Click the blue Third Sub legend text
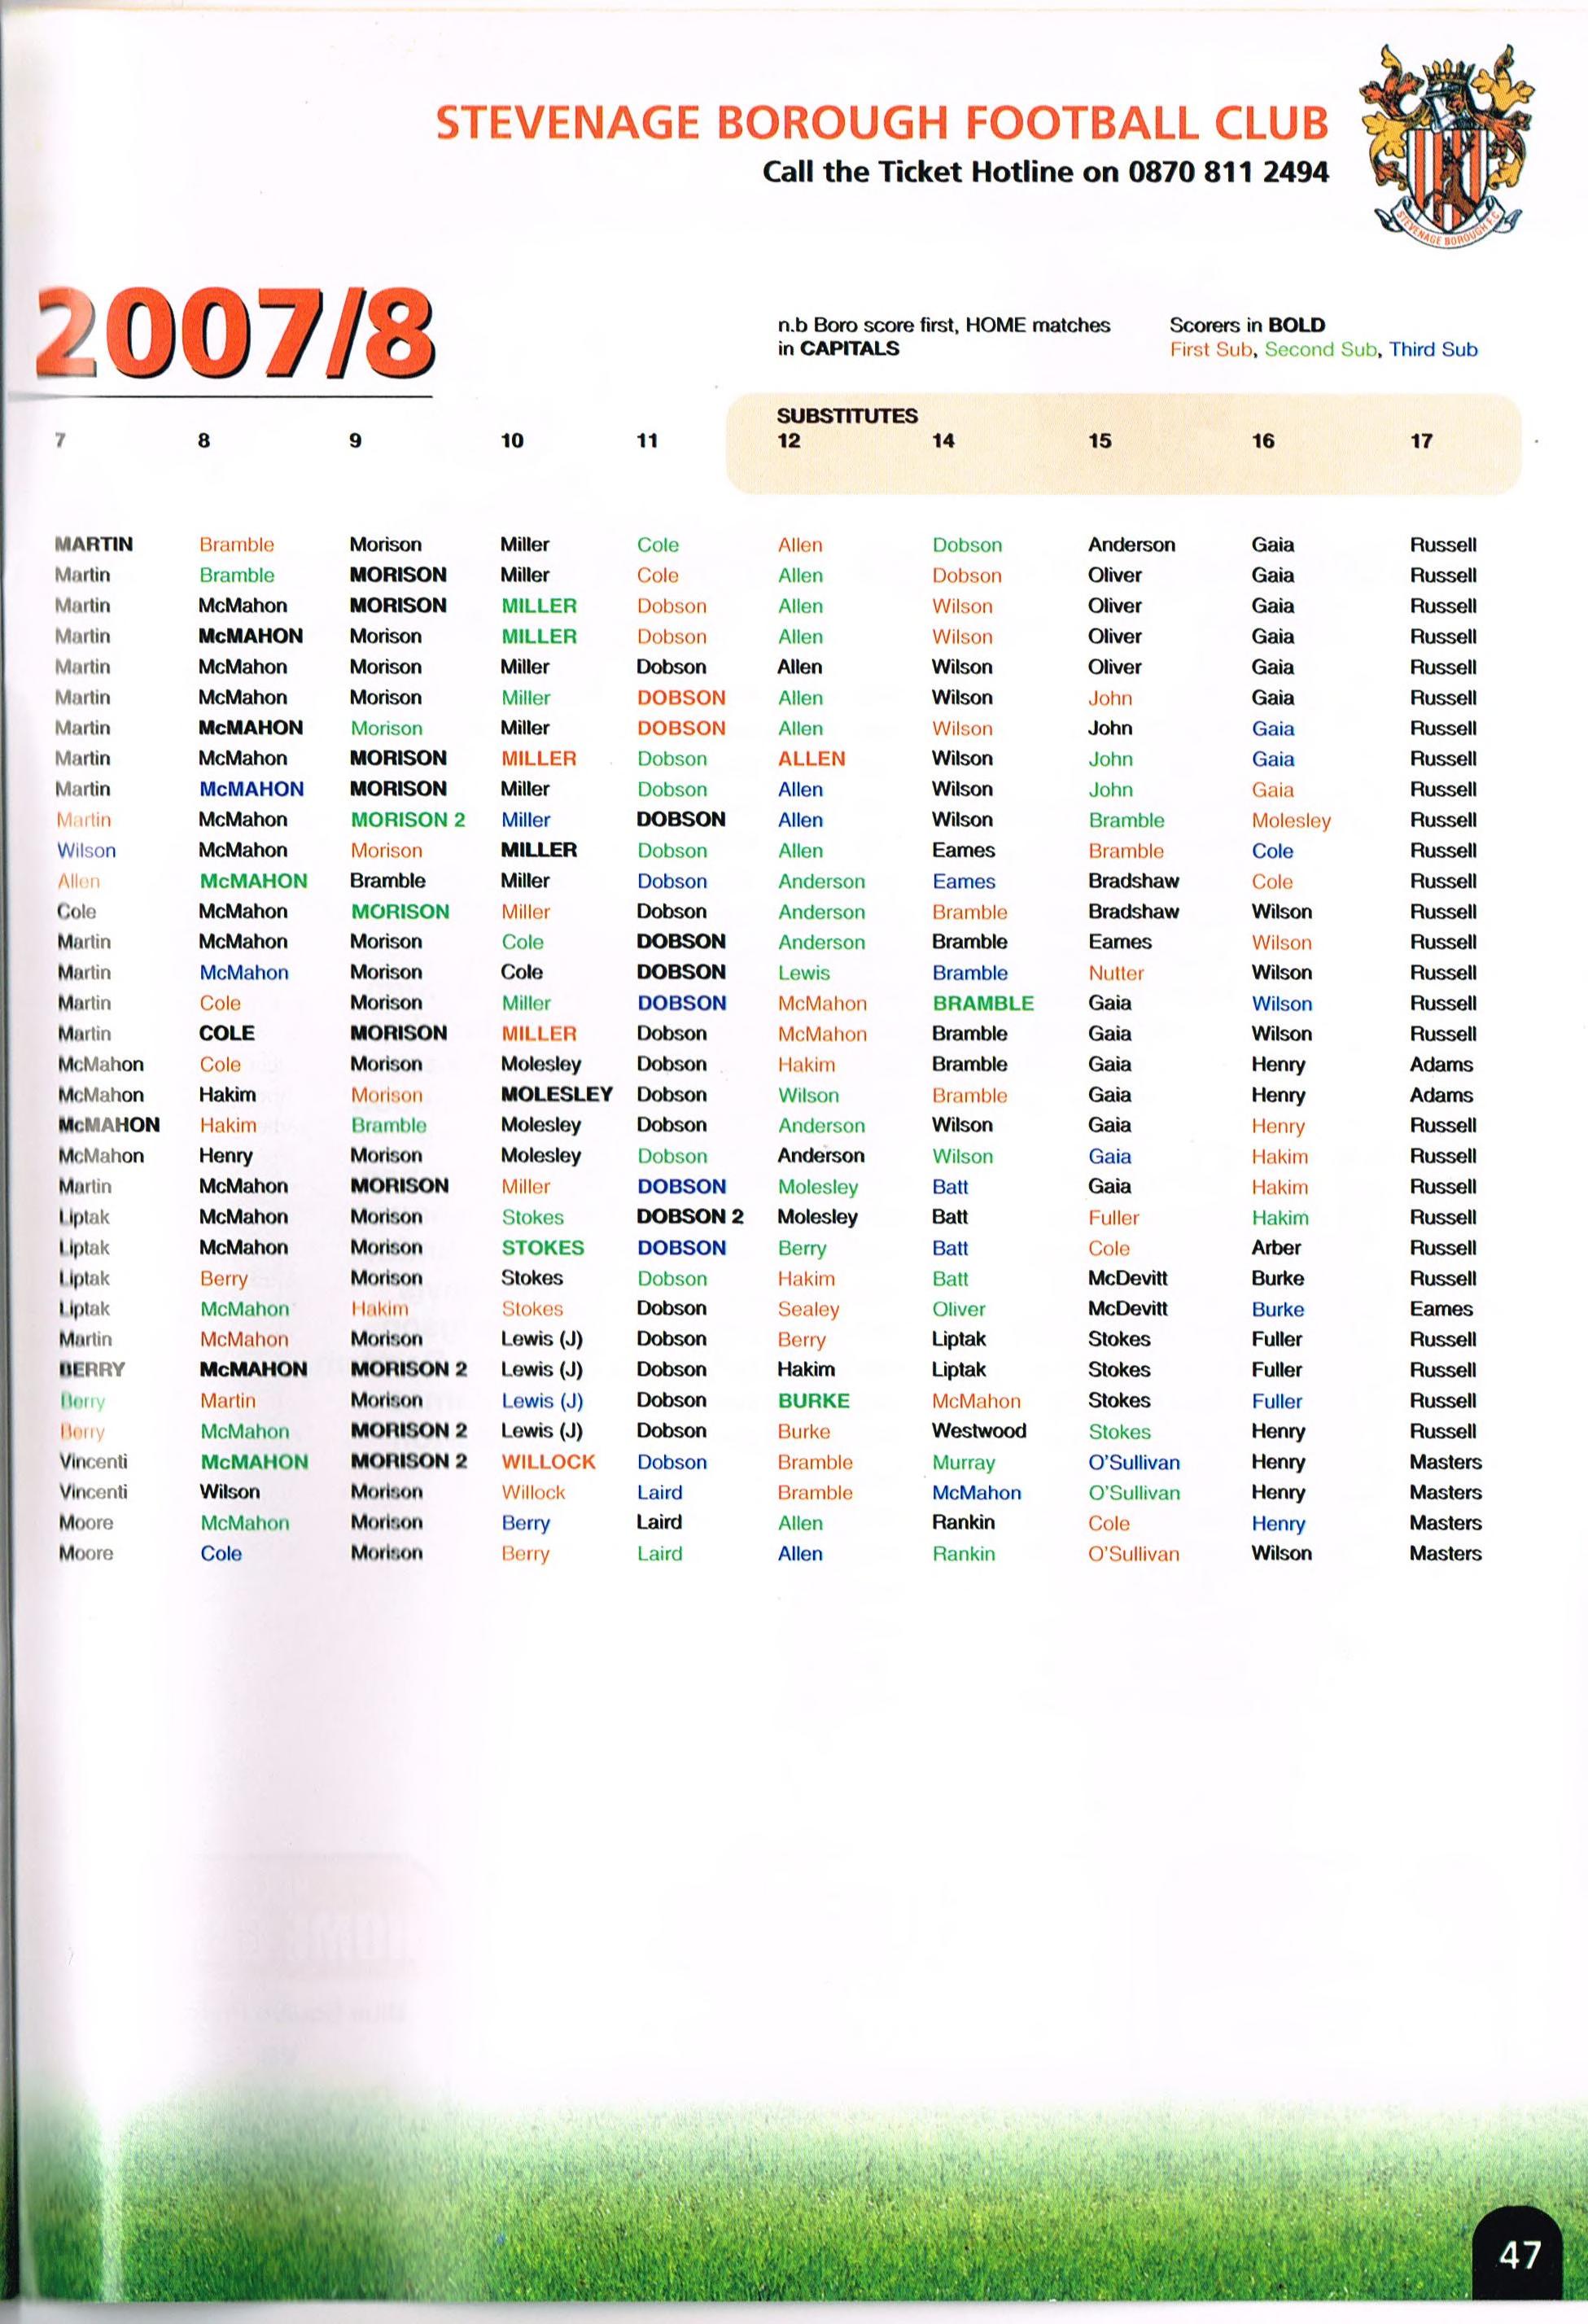The width and height of the screenshot is (1588, 2324). click(x=1432, y=350)
